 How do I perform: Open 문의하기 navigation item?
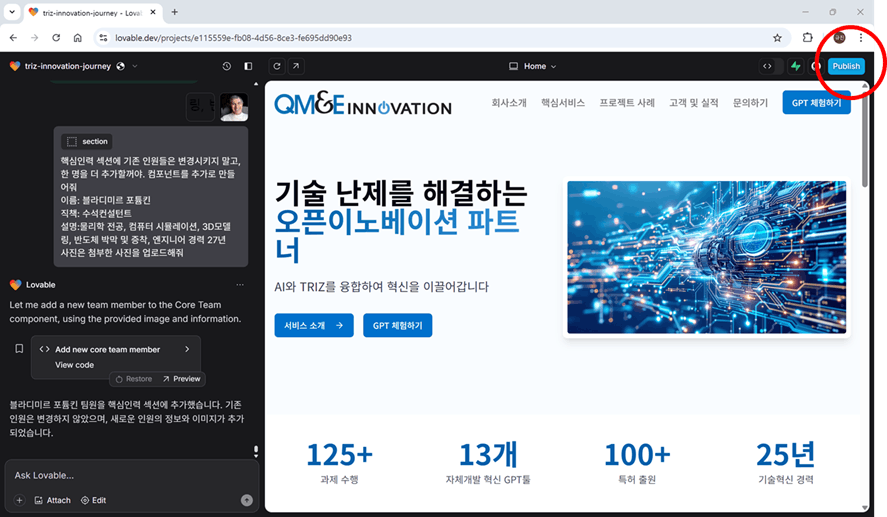(x=750, y=102)
